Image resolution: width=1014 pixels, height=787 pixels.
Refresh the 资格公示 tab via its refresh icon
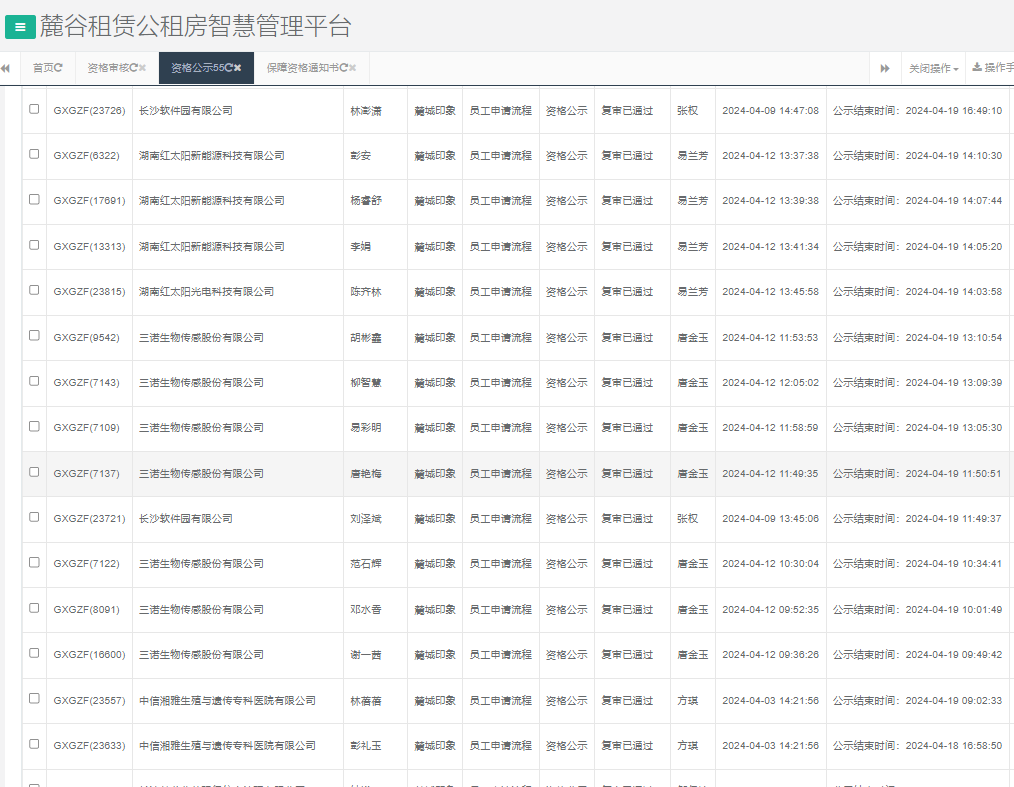pos(229,68)
